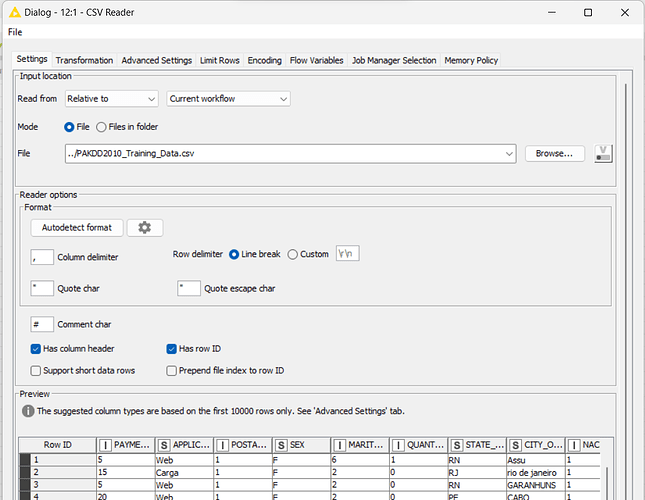Open Job Manager Selection tab

394,60
